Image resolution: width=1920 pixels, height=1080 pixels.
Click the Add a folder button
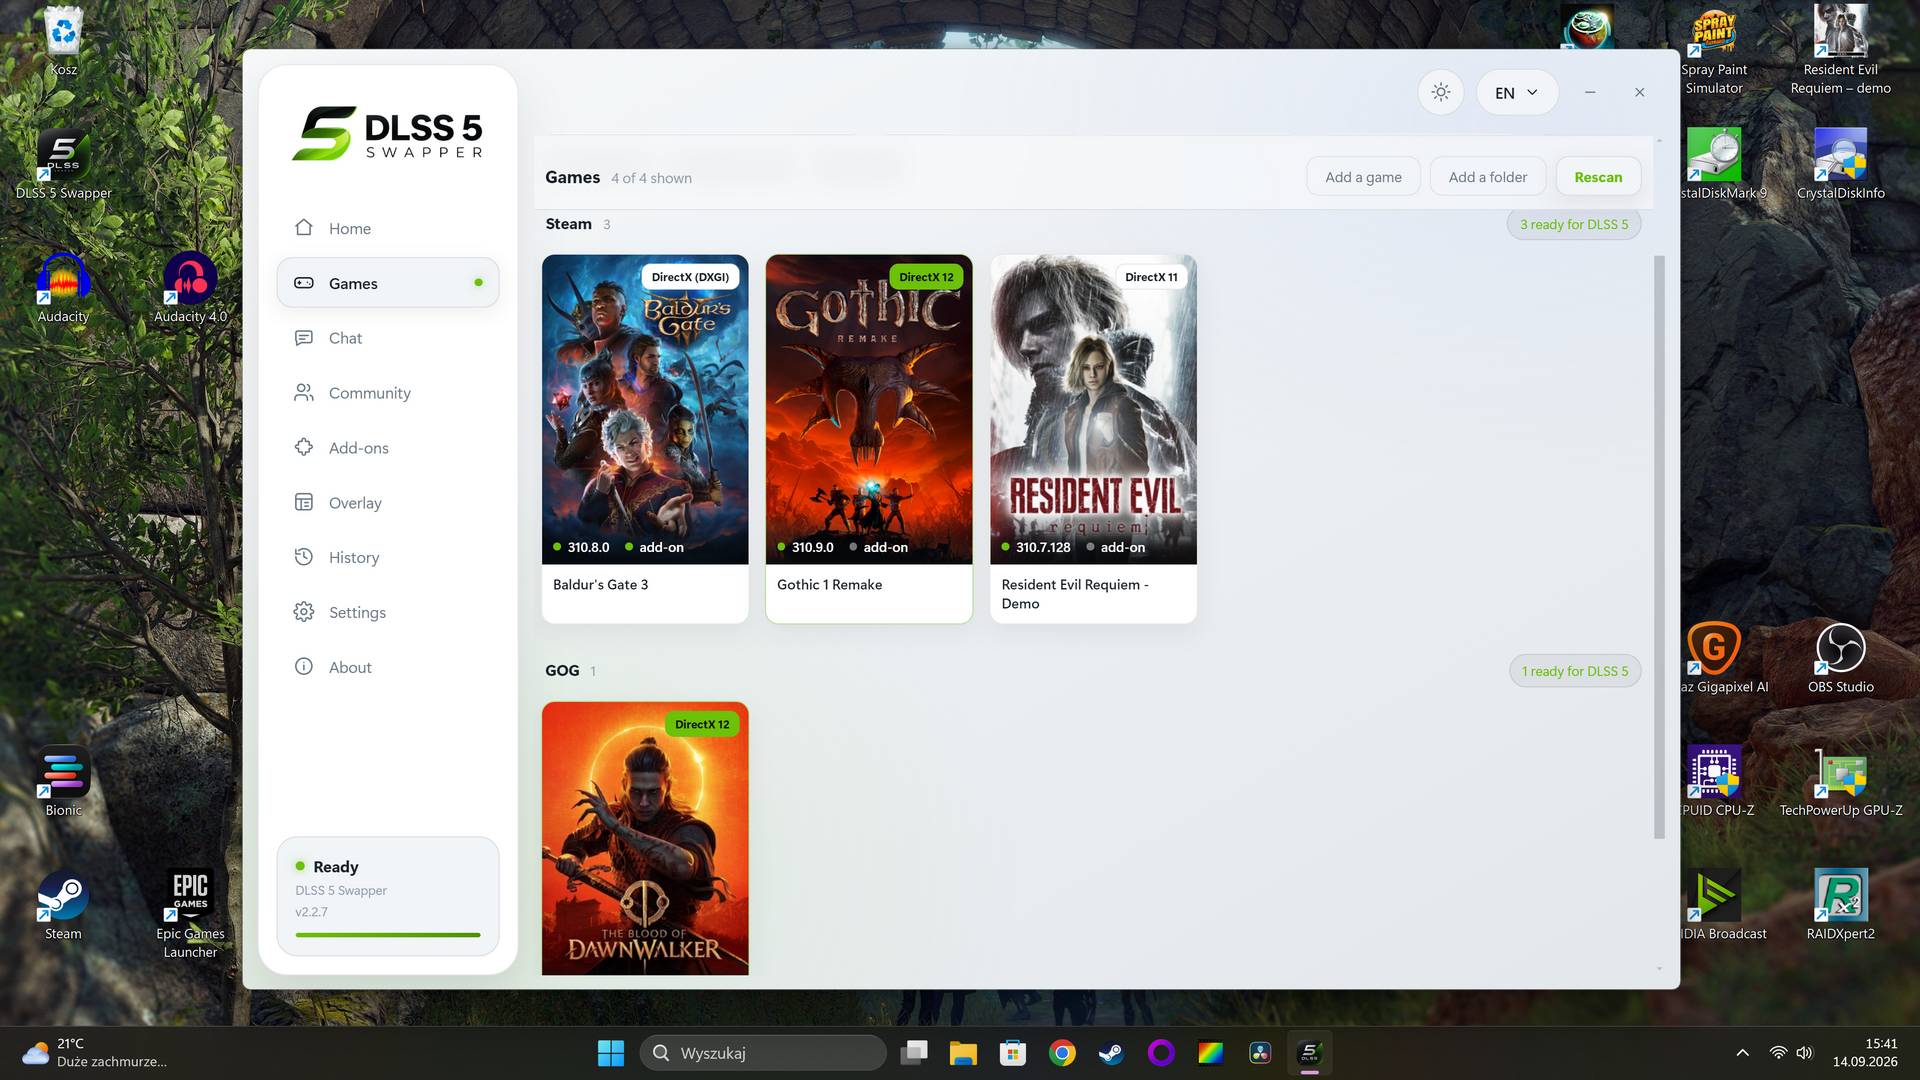click(x=1488, y=177)
